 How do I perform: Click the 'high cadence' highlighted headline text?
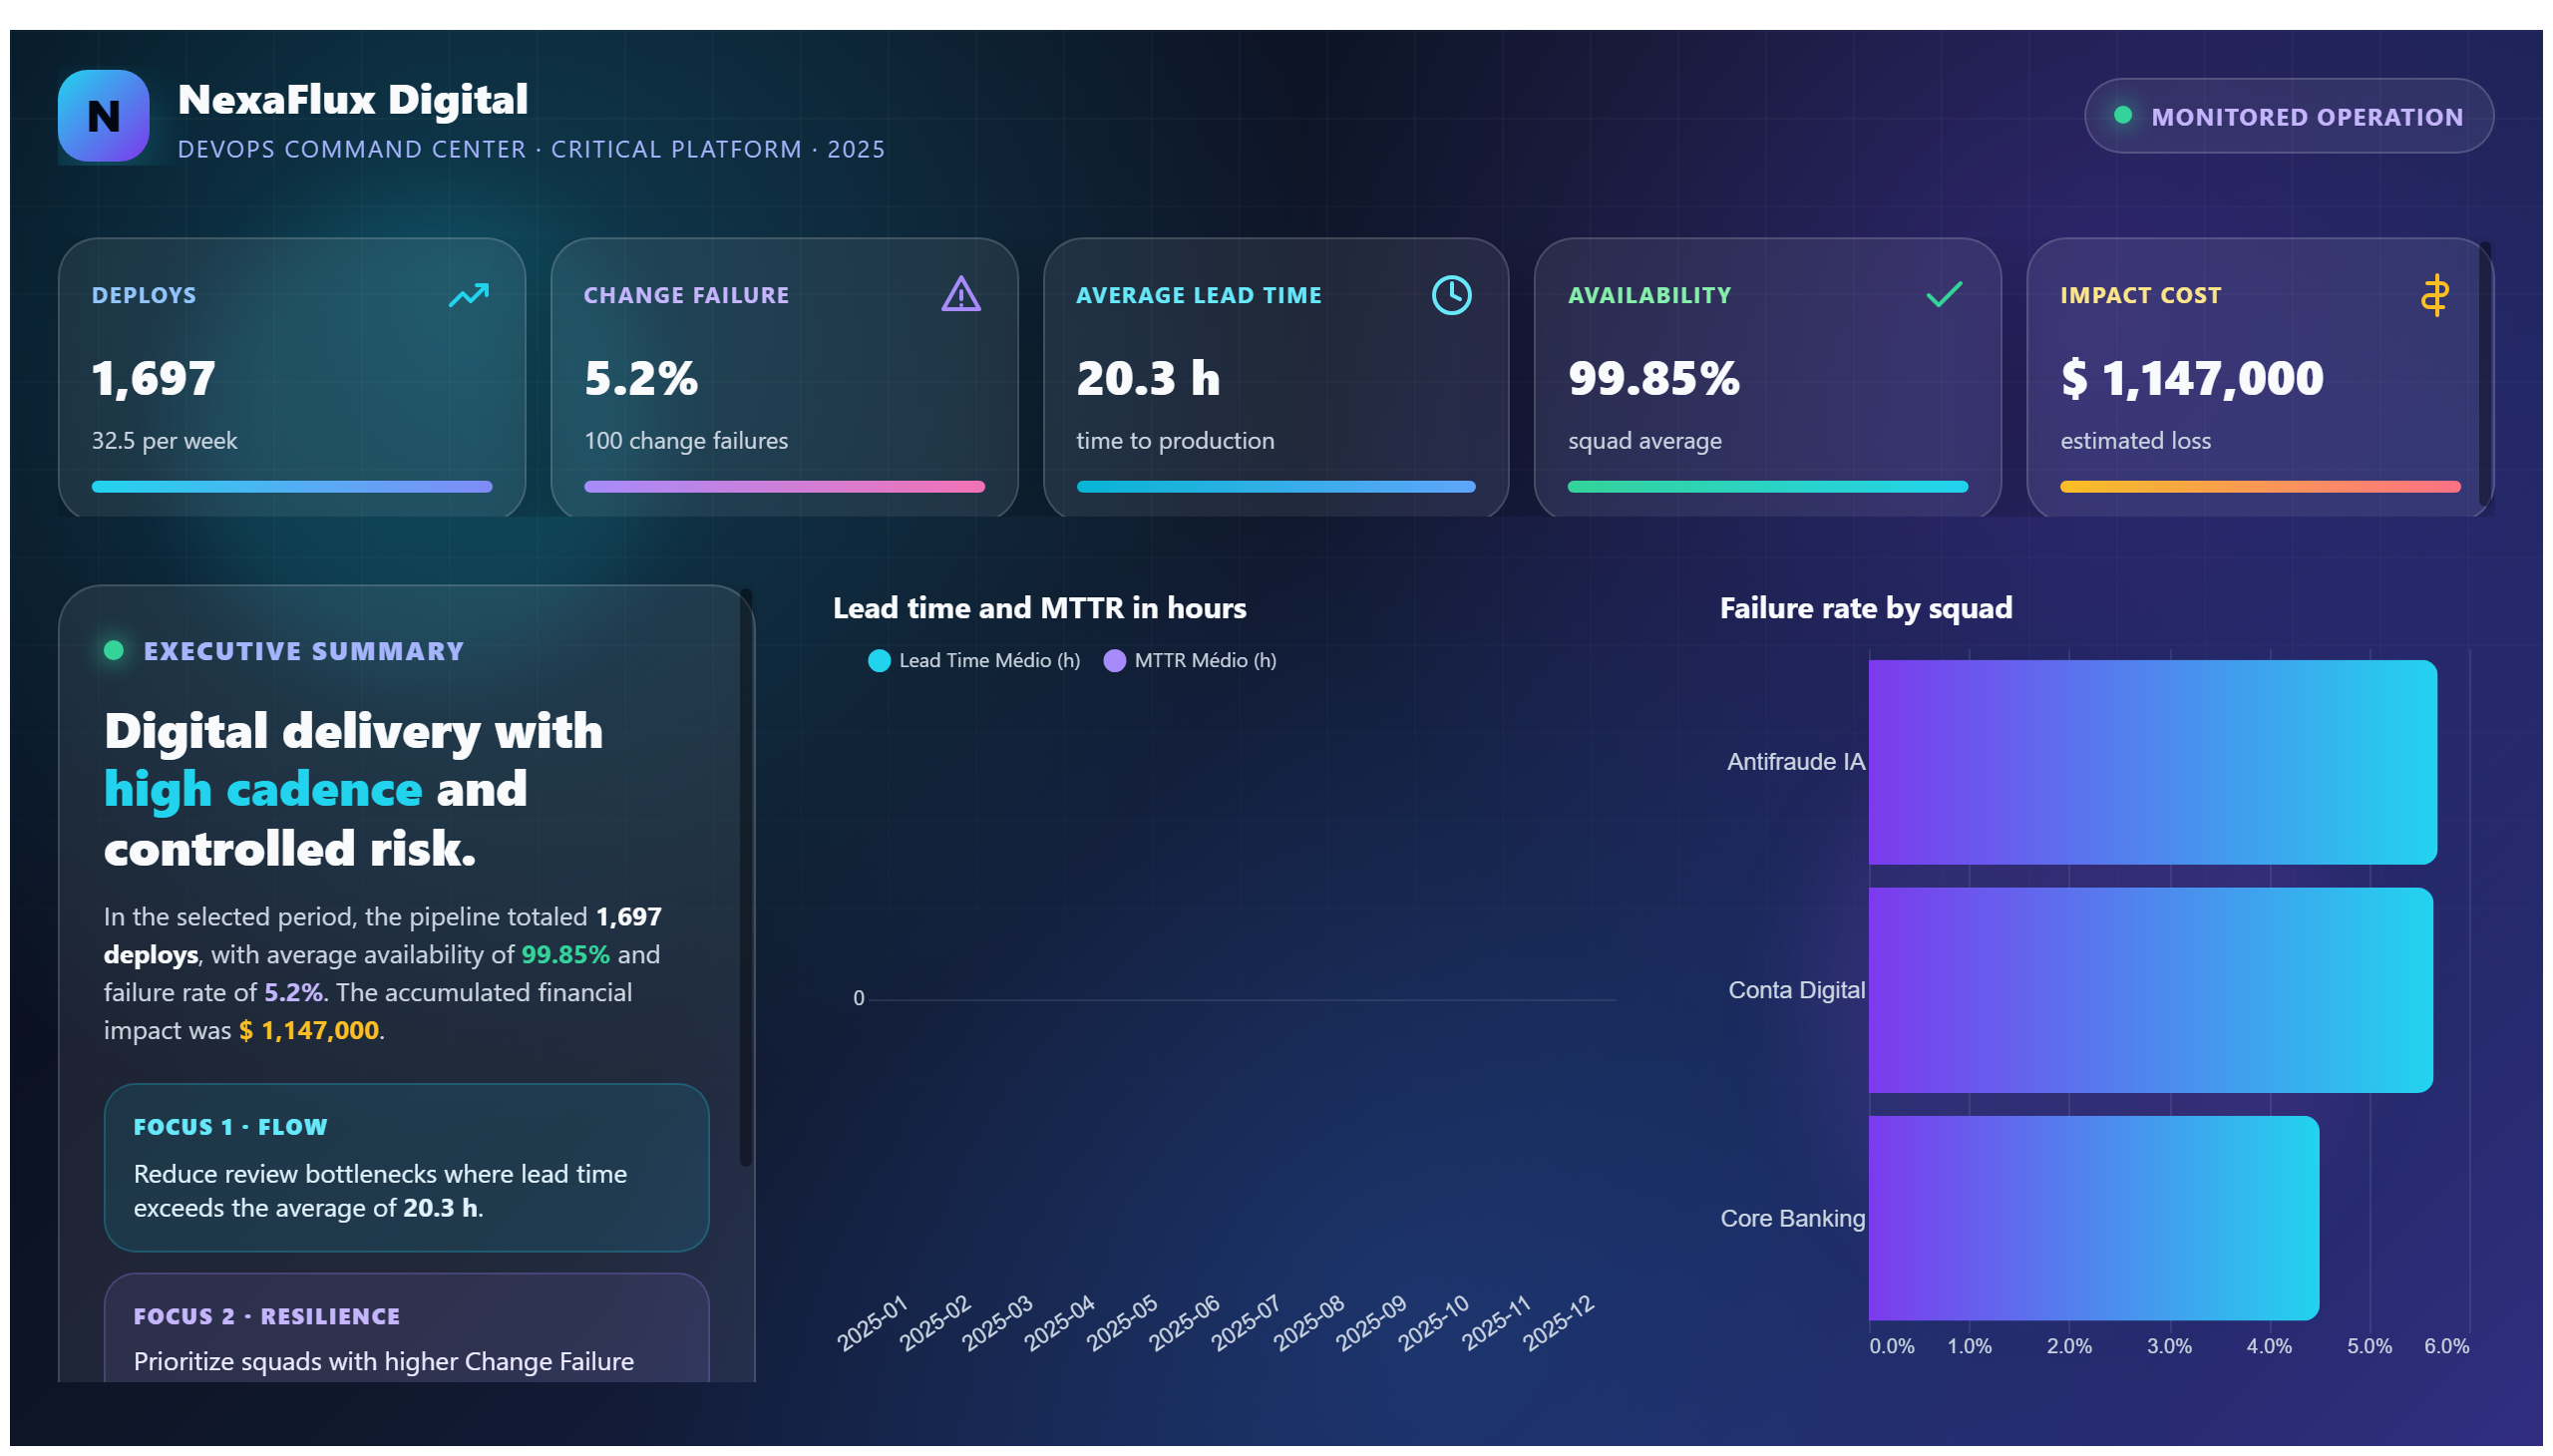point(263,790)
